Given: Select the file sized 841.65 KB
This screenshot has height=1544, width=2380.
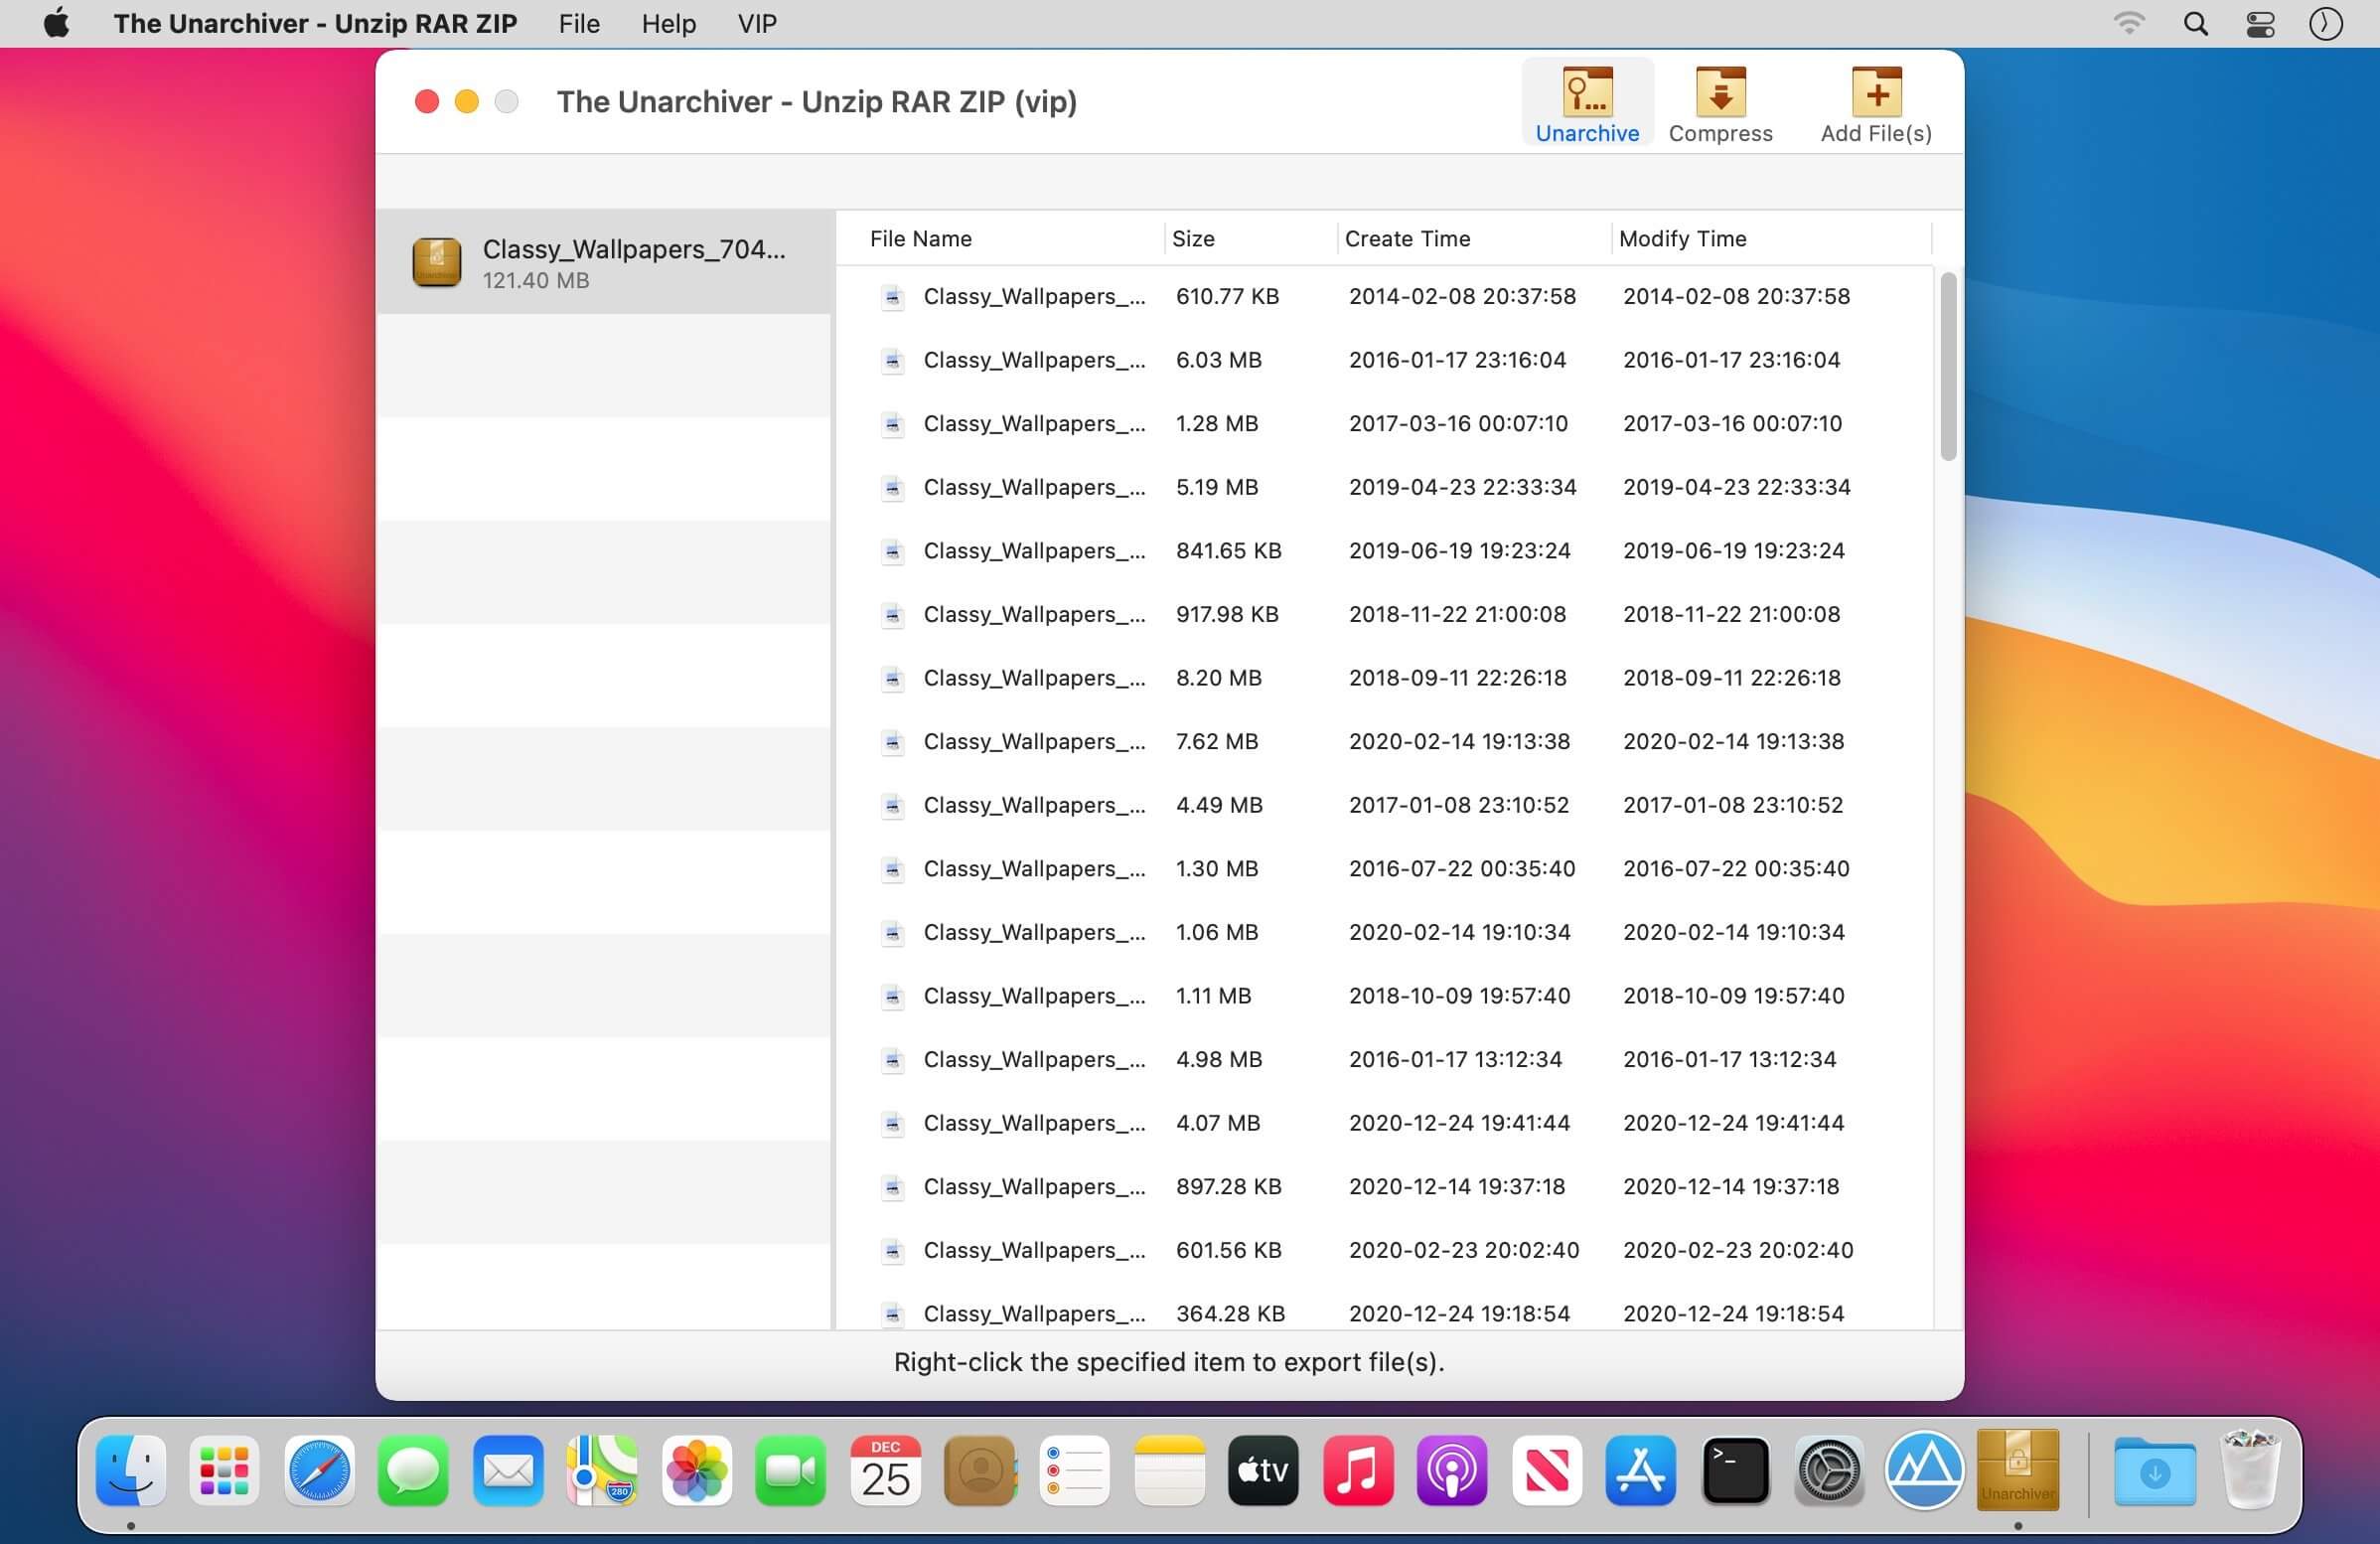Looking at the screenshot, I should click(1384, 551).
